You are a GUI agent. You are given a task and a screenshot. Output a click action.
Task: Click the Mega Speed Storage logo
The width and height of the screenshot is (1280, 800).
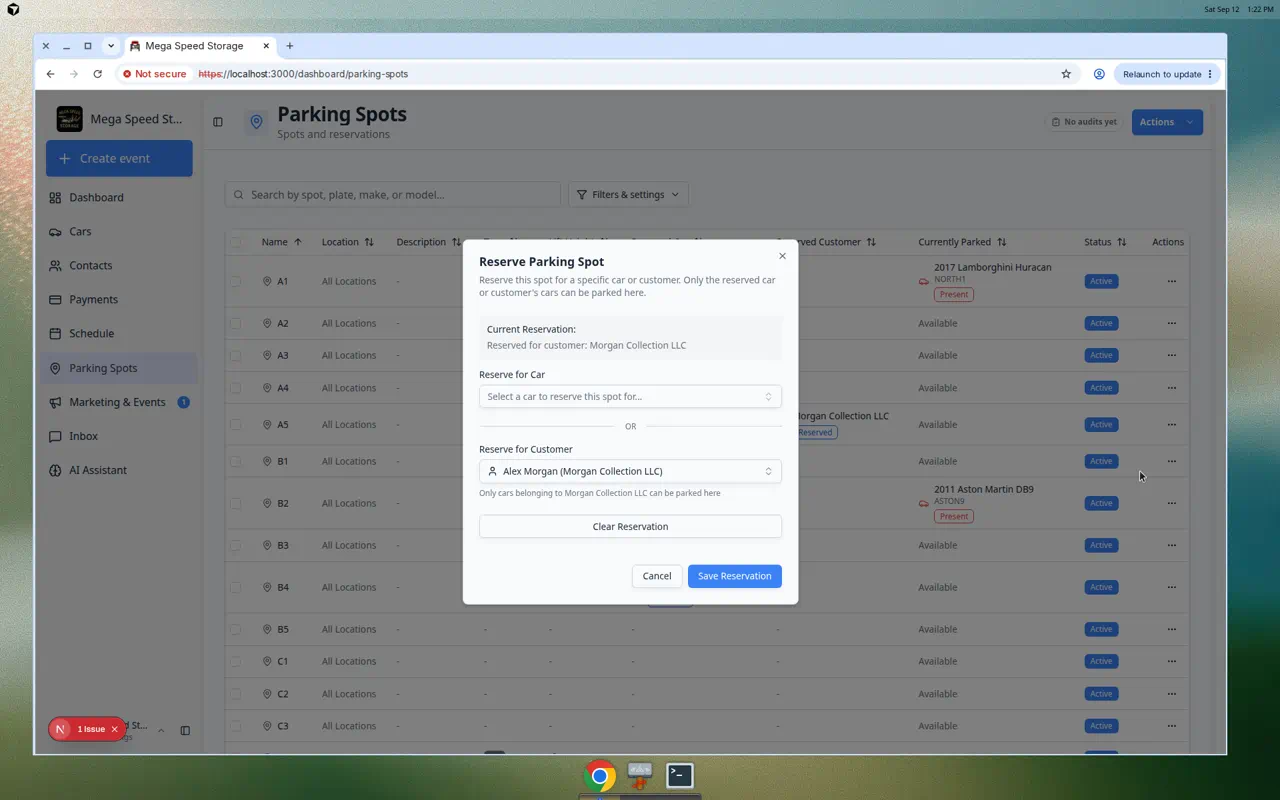coord(70,119)
